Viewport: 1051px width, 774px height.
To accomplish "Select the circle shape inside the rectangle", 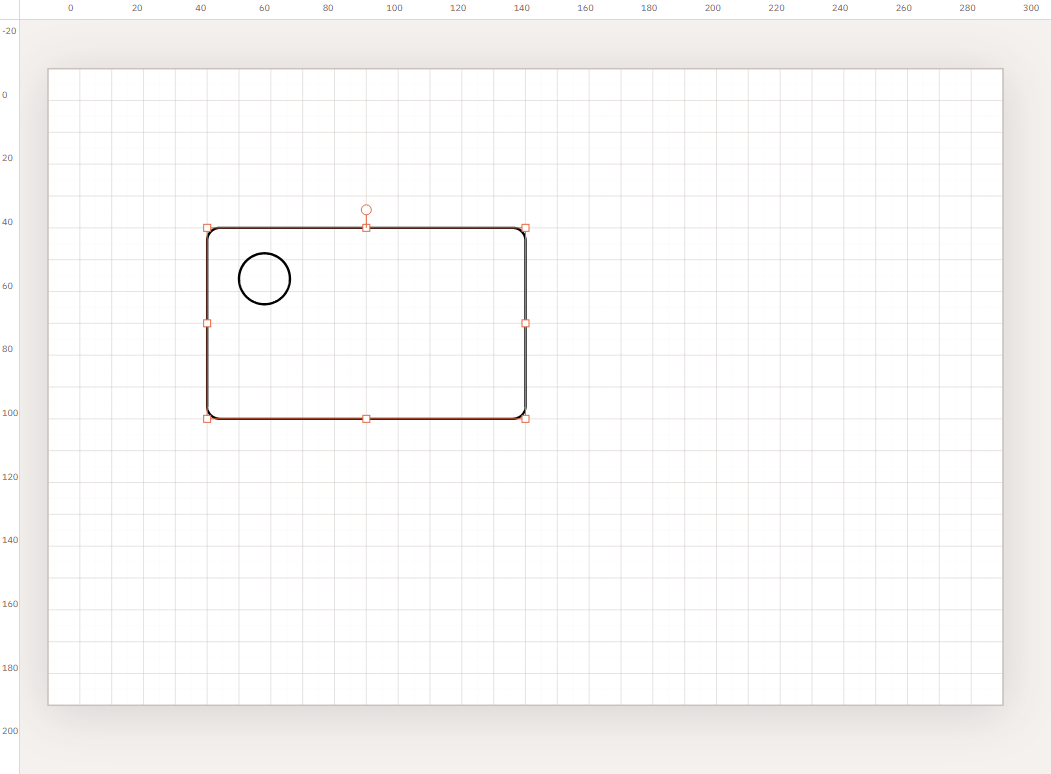I will tap(264, 279).
